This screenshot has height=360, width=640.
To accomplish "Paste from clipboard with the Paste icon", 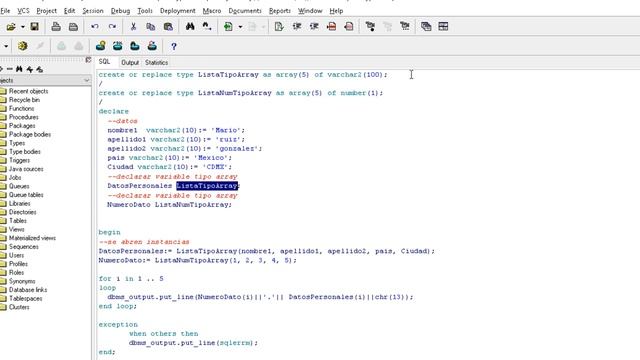I will [168, 27].
